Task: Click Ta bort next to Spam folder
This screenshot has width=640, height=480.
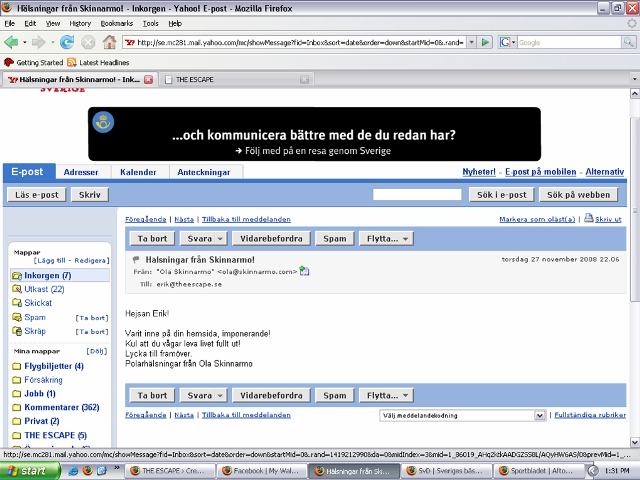Action: pos(92,318)
